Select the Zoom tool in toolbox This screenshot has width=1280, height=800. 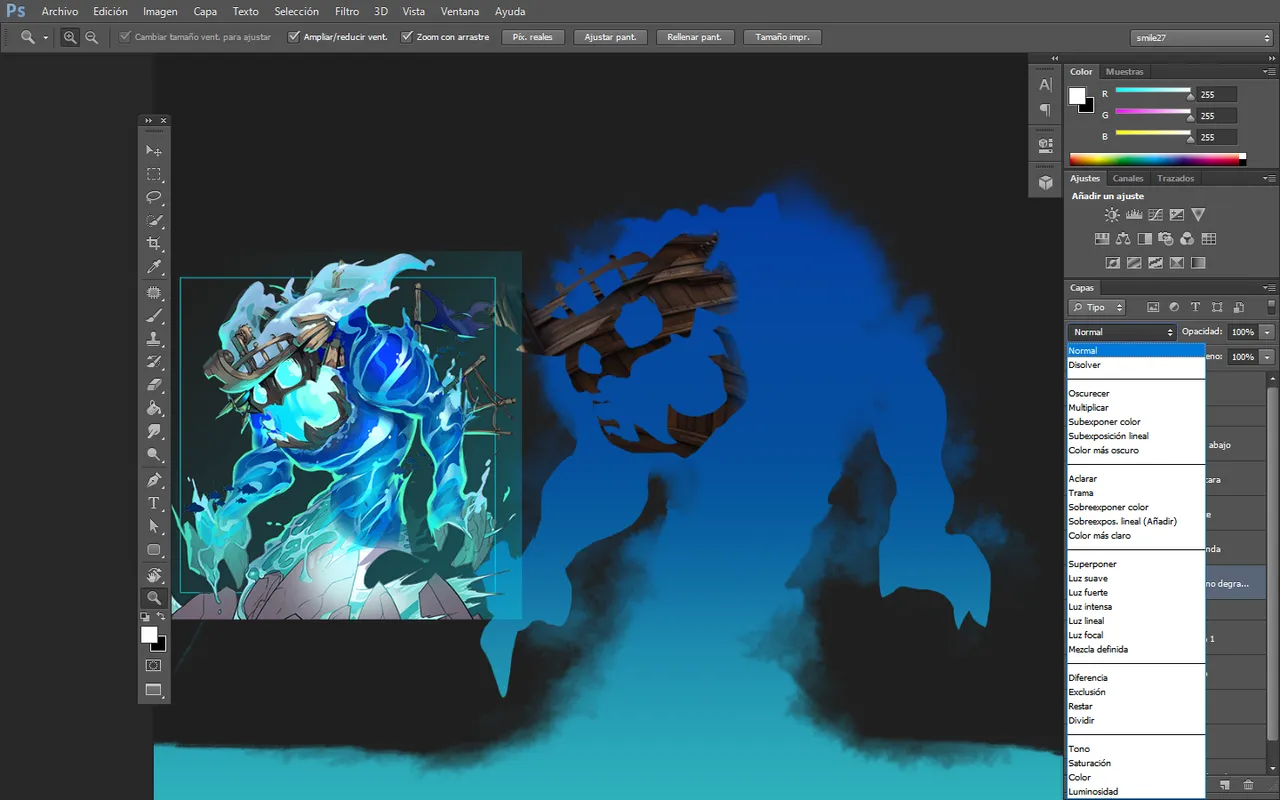point(154,598)
